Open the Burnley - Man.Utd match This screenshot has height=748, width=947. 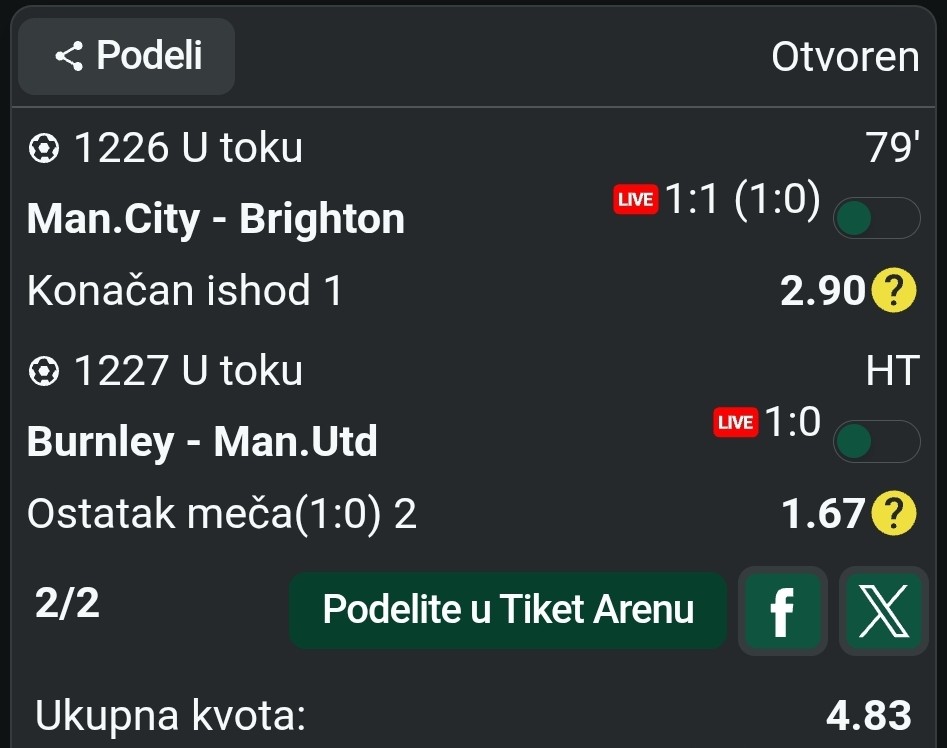coord(202,442)
